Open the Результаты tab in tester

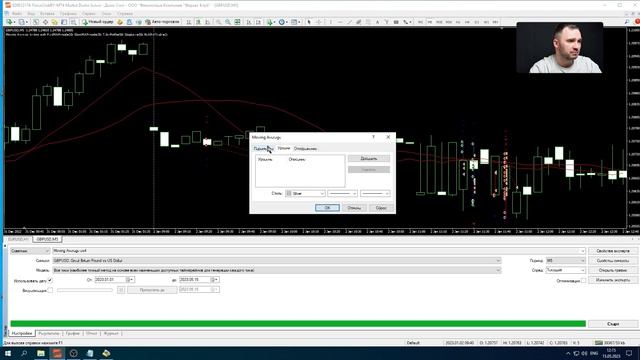pyautogui.click(x=49, y=333)
